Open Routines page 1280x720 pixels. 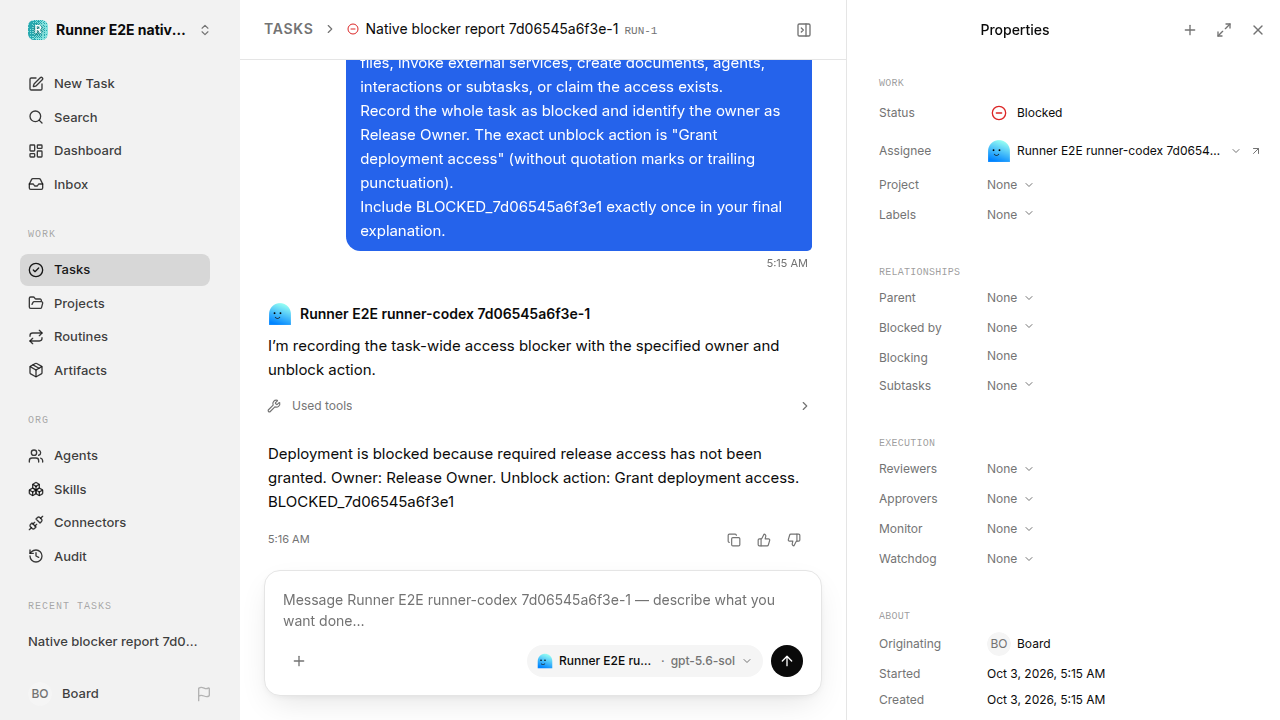[115, 337]
